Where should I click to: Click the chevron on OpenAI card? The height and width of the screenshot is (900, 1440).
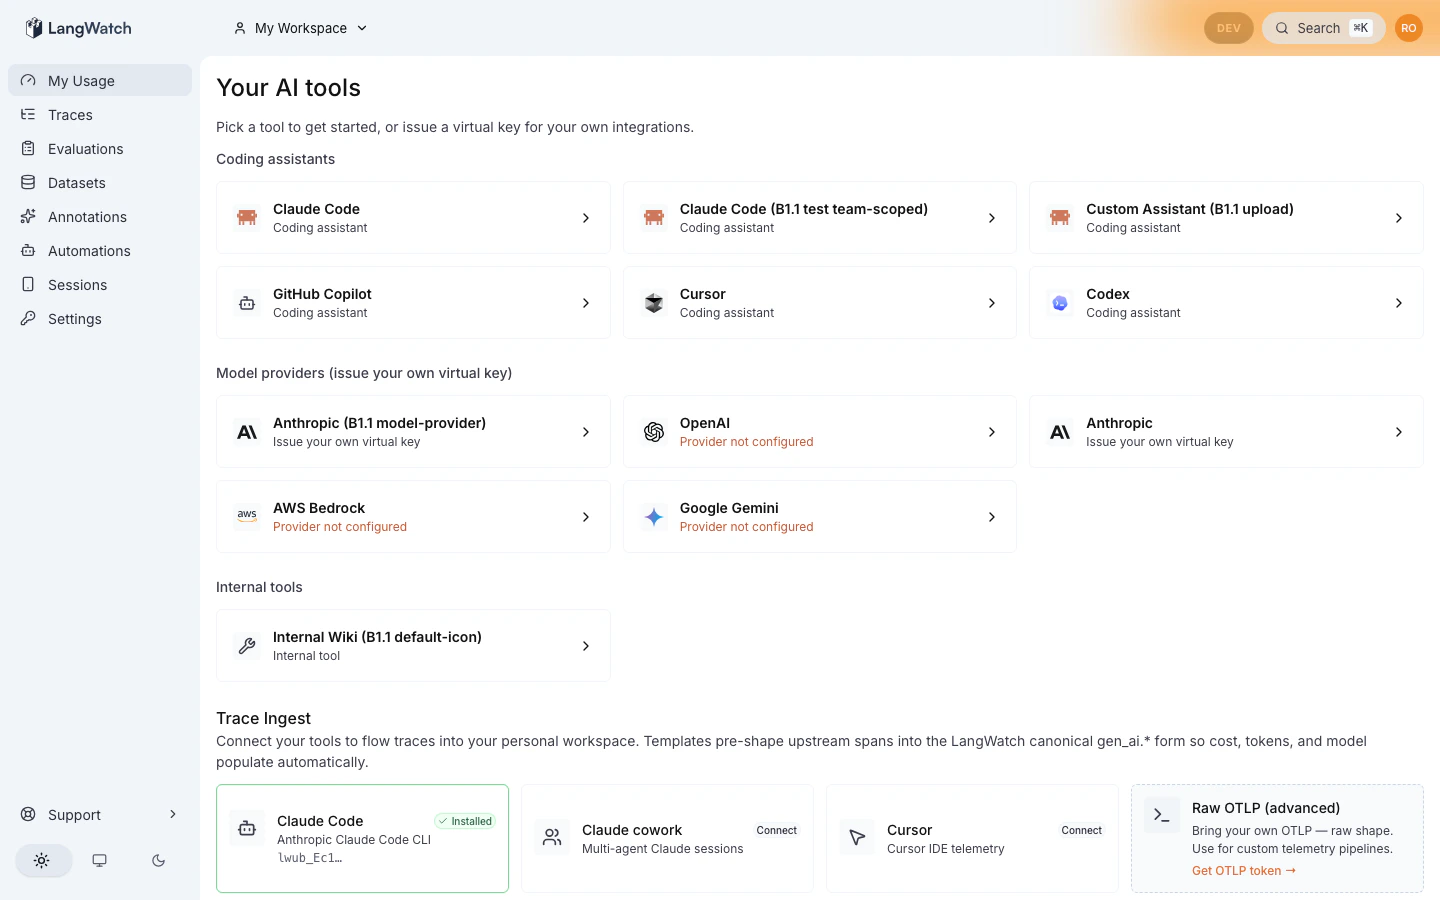[x=992, y=432]
